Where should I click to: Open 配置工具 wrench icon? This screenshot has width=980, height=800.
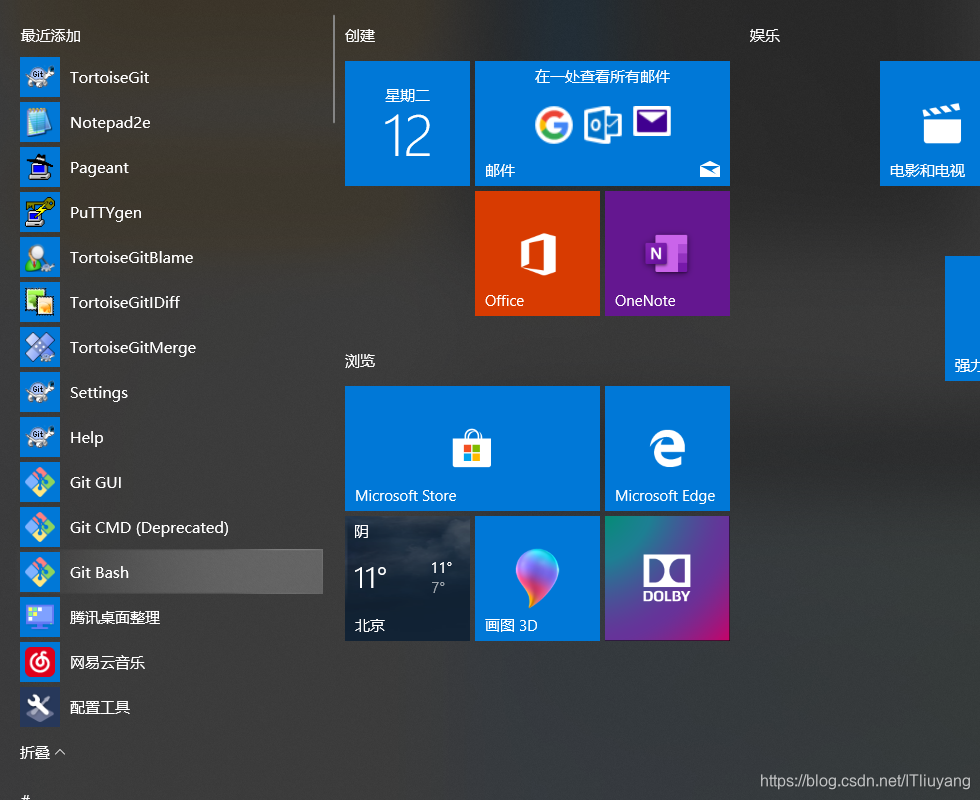click(x=40, y=708)
